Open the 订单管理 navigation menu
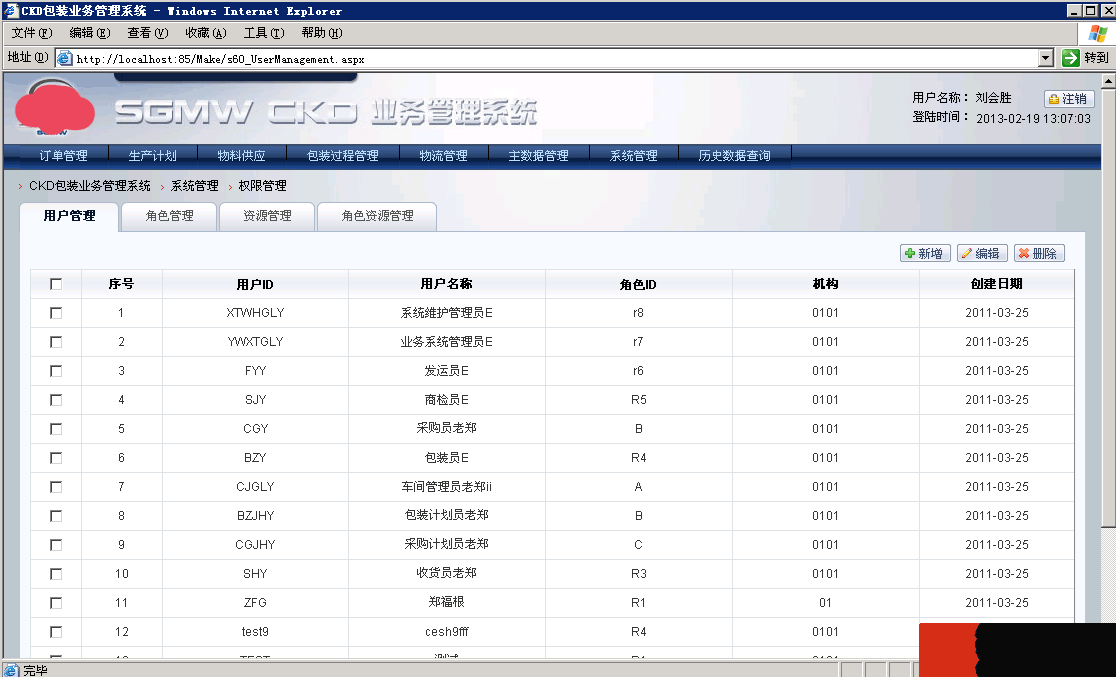This screenshot has height=677, width=1116. [63, 155]
